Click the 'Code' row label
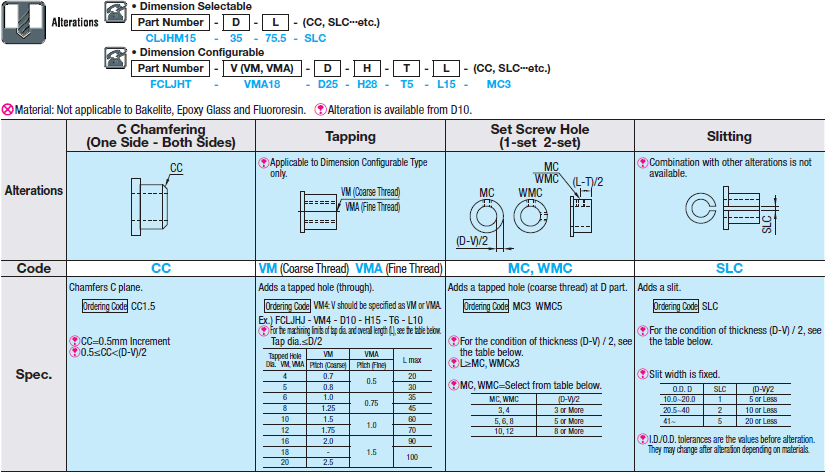 pos(34,268)
